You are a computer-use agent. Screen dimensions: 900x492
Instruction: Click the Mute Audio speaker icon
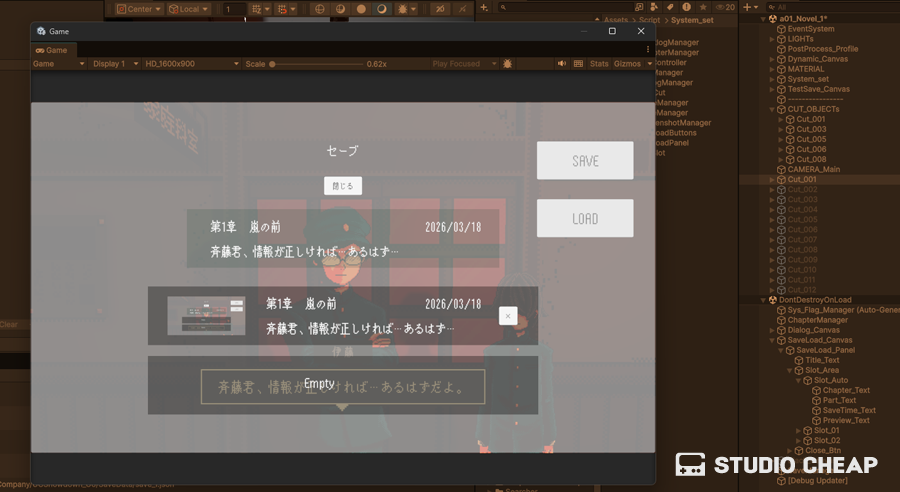pos(562,64)
